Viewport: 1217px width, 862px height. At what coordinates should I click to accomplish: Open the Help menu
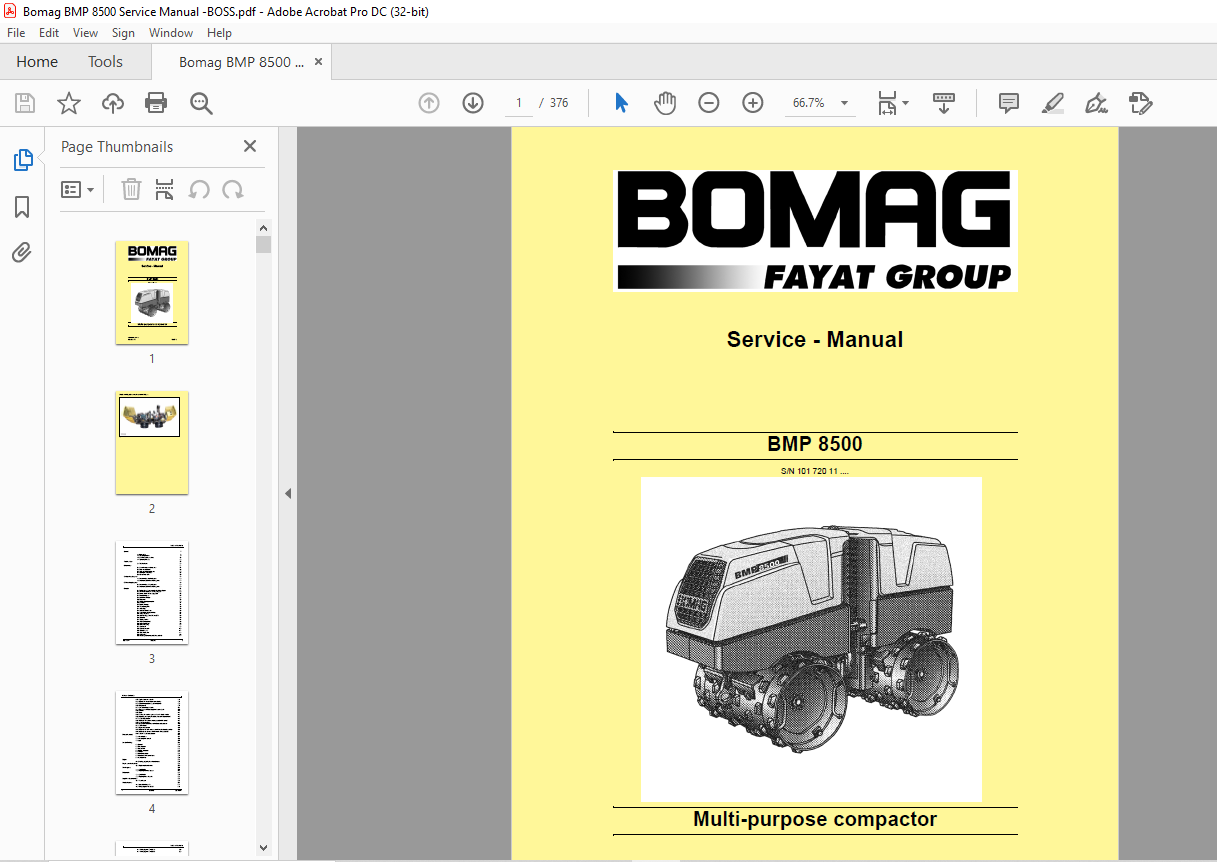click(219, 33)
